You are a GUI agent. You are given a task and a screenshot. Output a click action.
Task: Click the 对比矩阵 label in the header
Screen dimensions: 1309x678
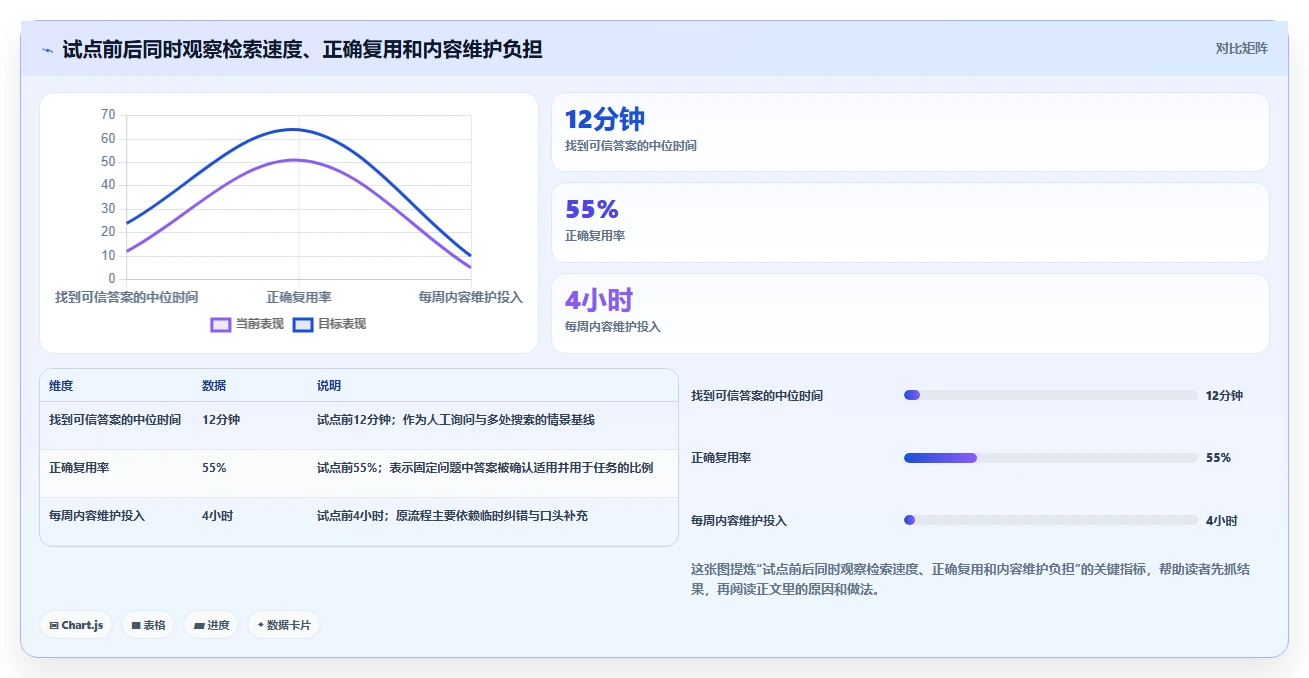tap(1241, 48)
